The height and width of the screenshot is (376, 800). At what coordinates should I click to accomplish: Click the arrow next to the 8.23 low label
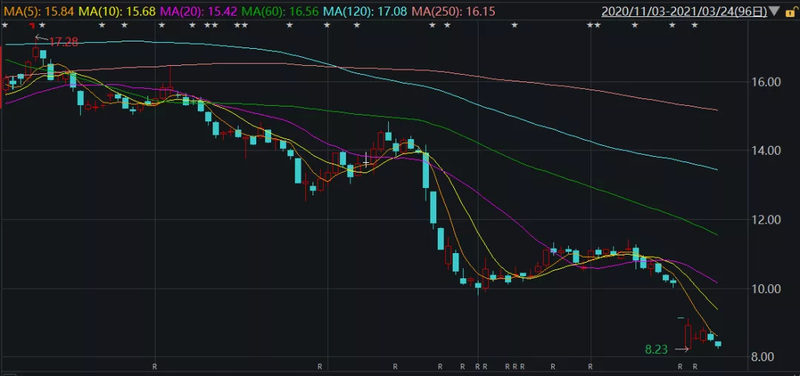[x=682, y=349]
